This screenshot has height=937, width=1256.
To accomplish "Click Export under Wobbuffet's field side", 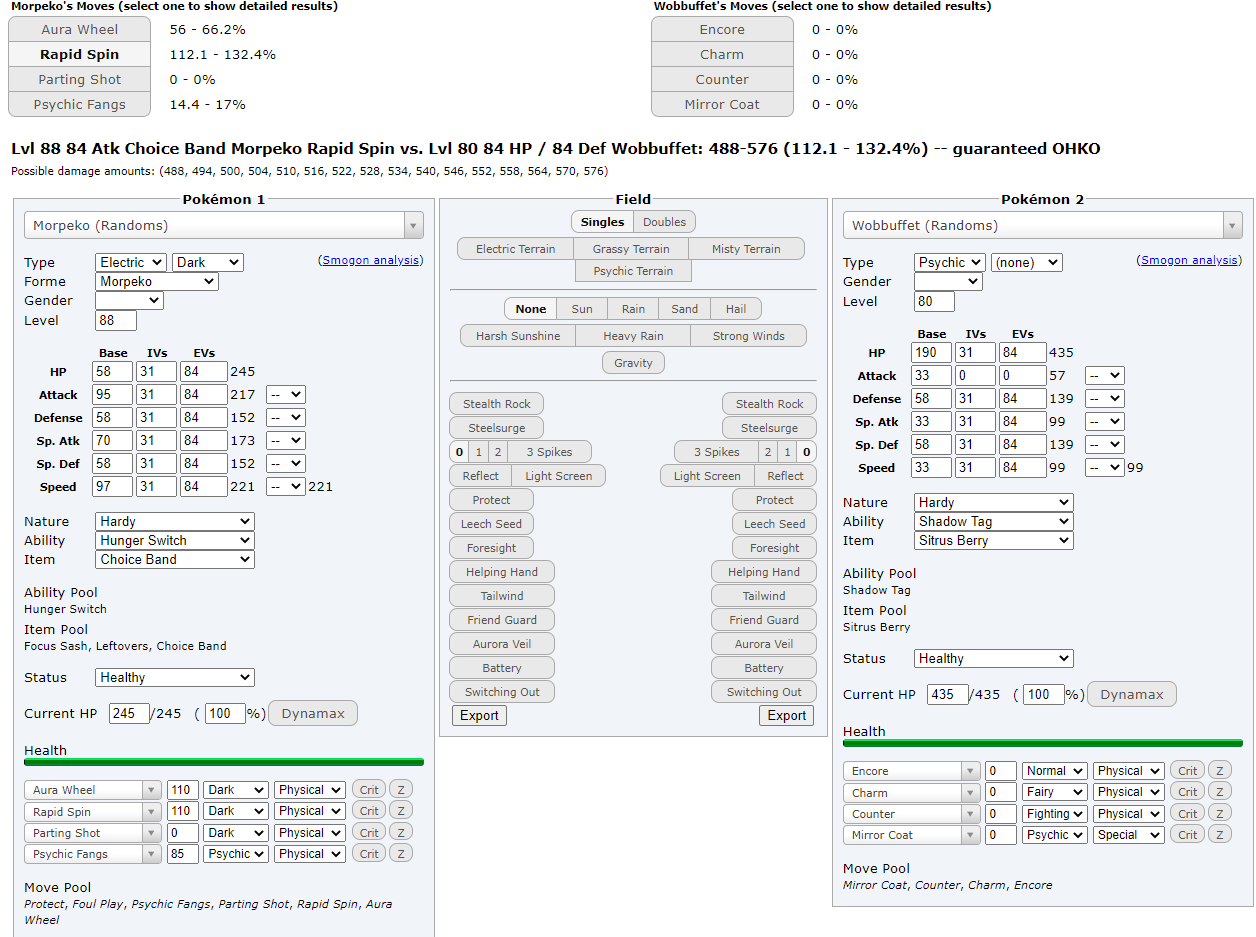I will [x=787, y=715].
